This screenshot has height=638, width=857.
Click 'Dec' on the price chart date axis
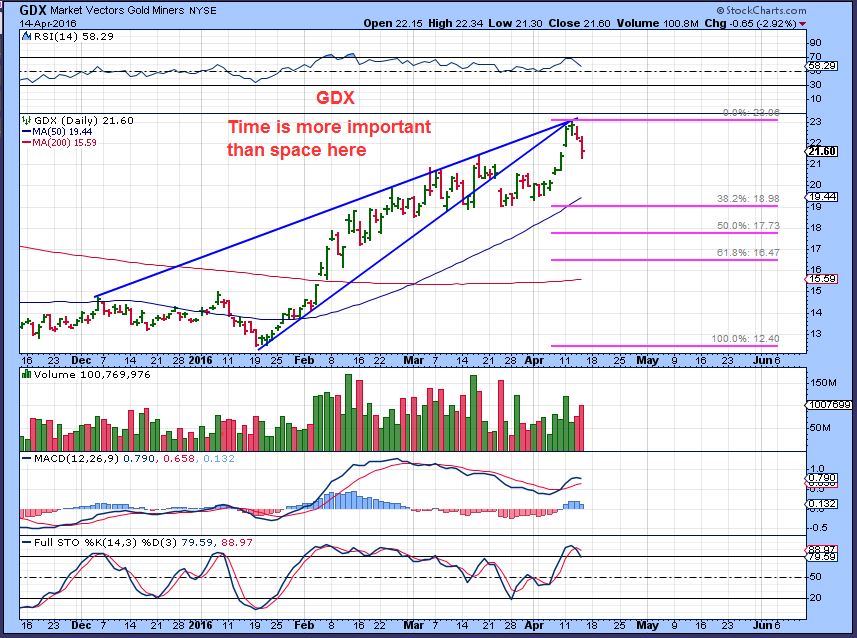[81, 360]
